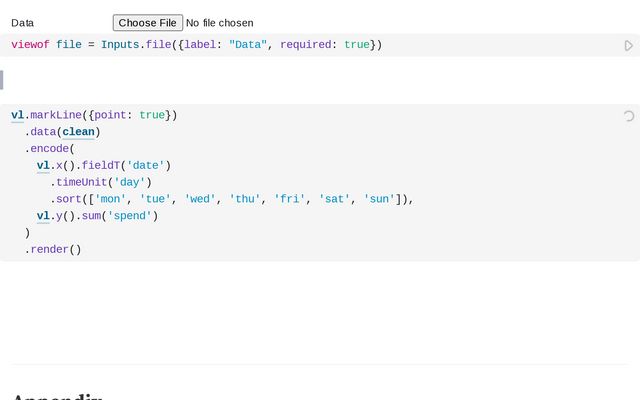Click the .render() line in the code
Screen dimensions: 640x400
point(53,249)
